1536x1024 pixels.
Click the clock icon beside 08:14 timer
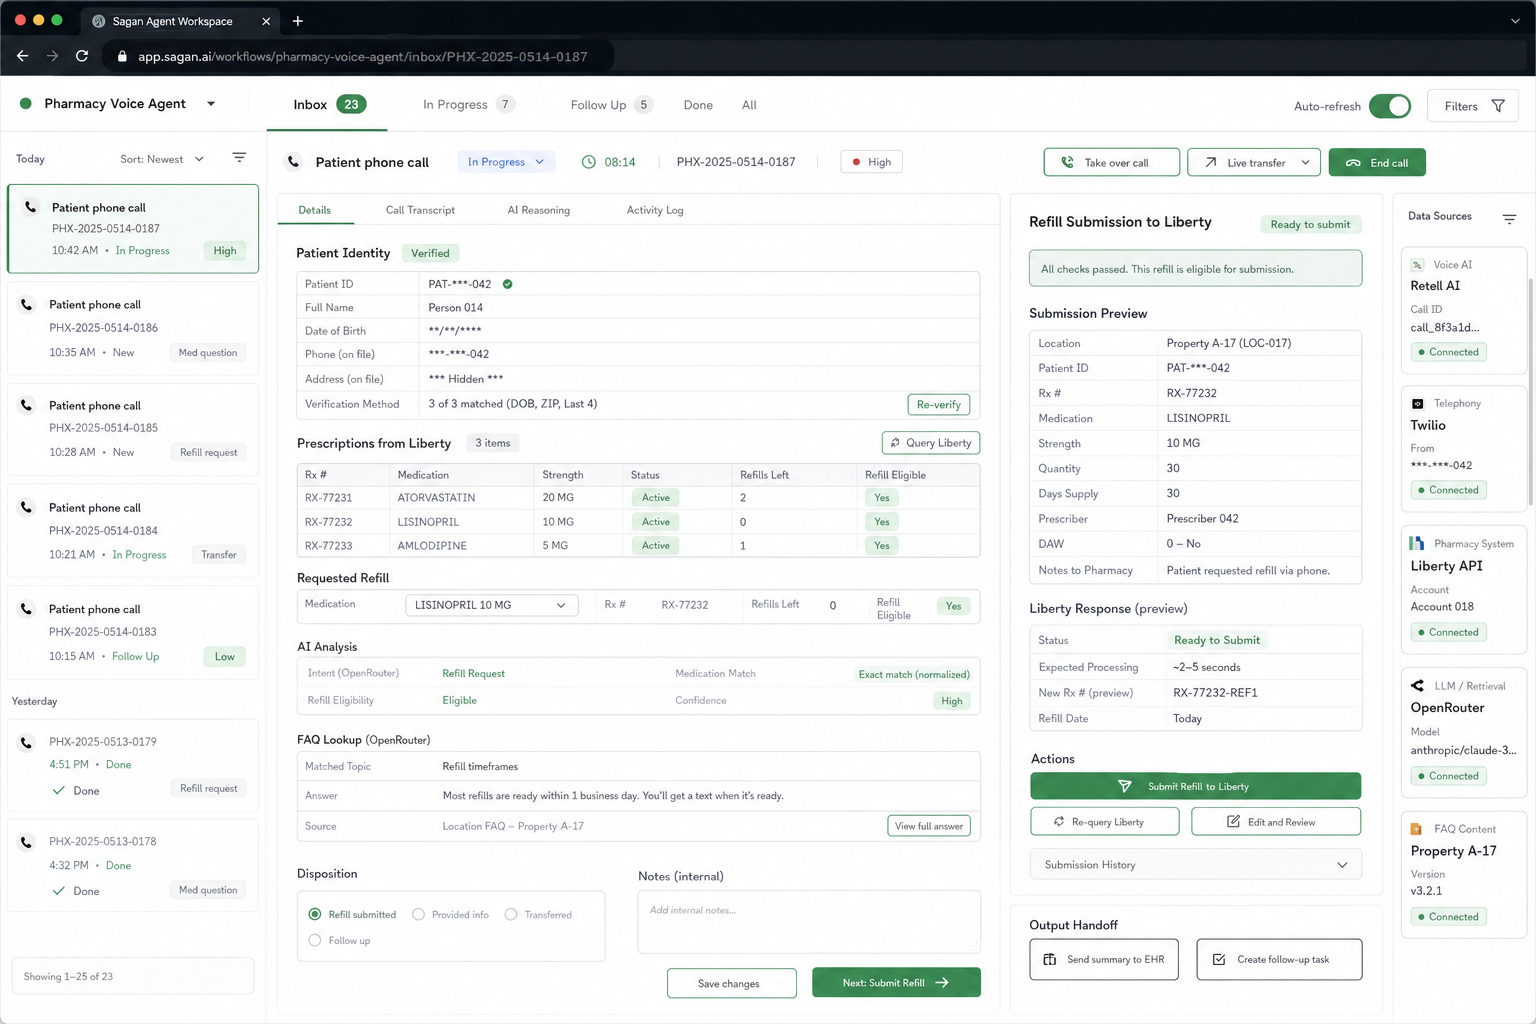point(589,162)
